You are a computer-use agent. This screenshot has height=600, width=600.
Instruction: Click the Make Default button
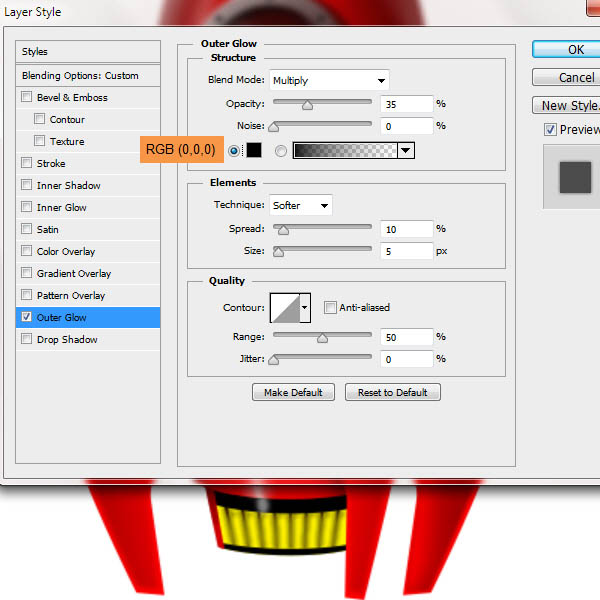294,392
